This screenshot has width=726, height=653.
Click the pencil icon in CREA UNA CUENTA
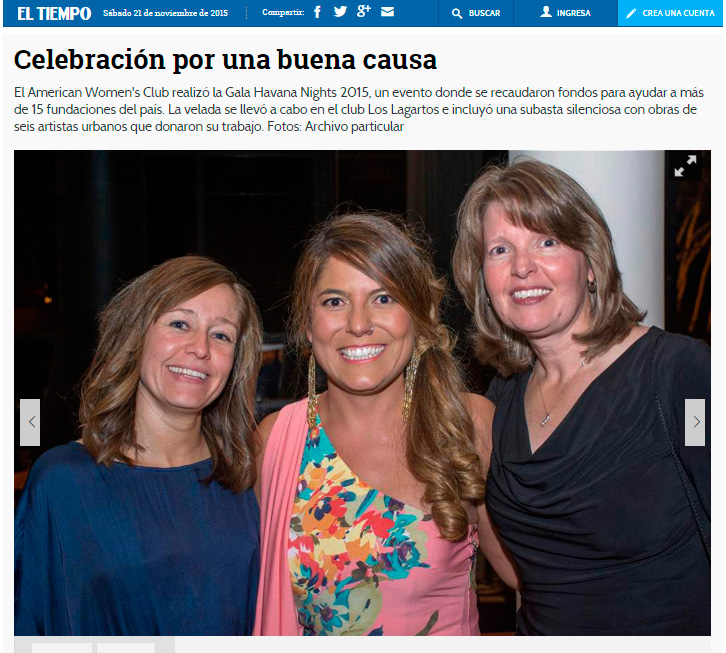(631, 13)
